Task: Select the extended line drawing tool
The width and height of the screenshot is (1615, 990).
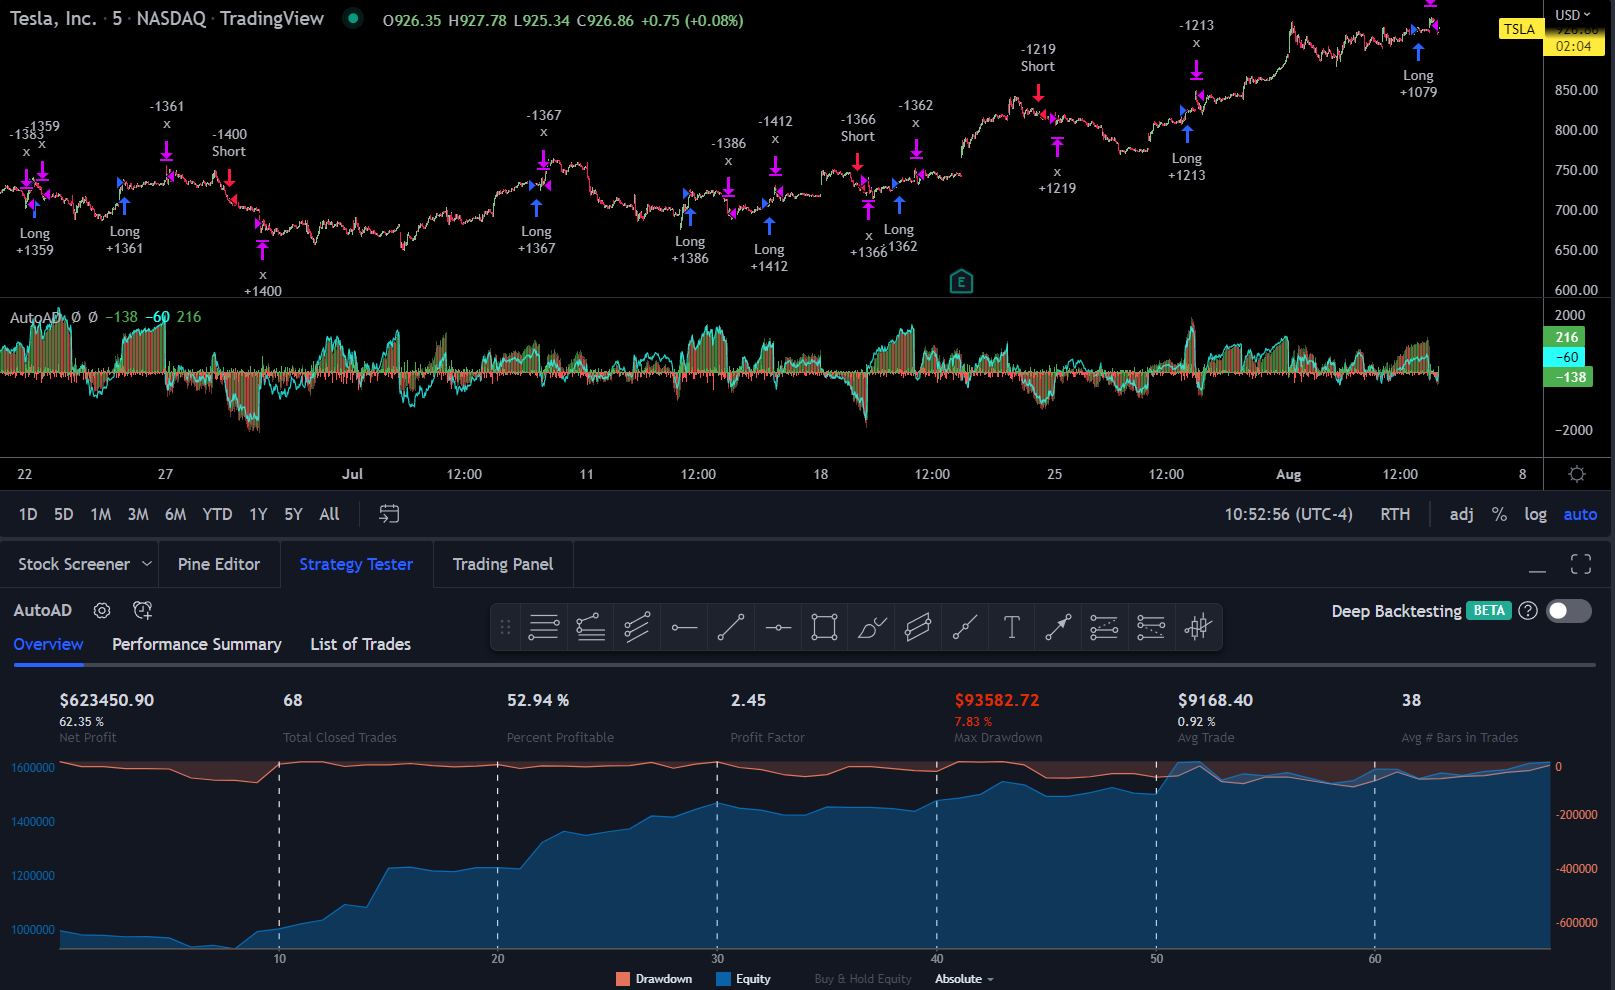Action: [965, 628]
